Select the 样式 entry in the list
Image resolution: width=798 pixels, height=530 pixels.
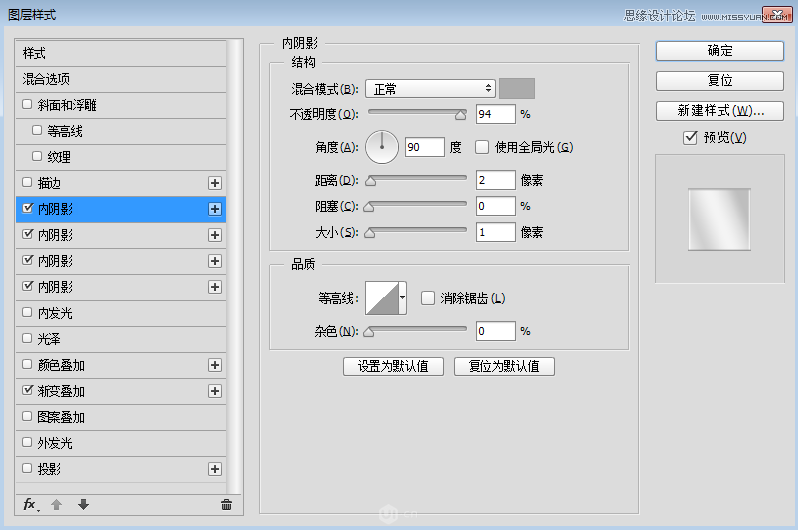[x=121, y=53]
